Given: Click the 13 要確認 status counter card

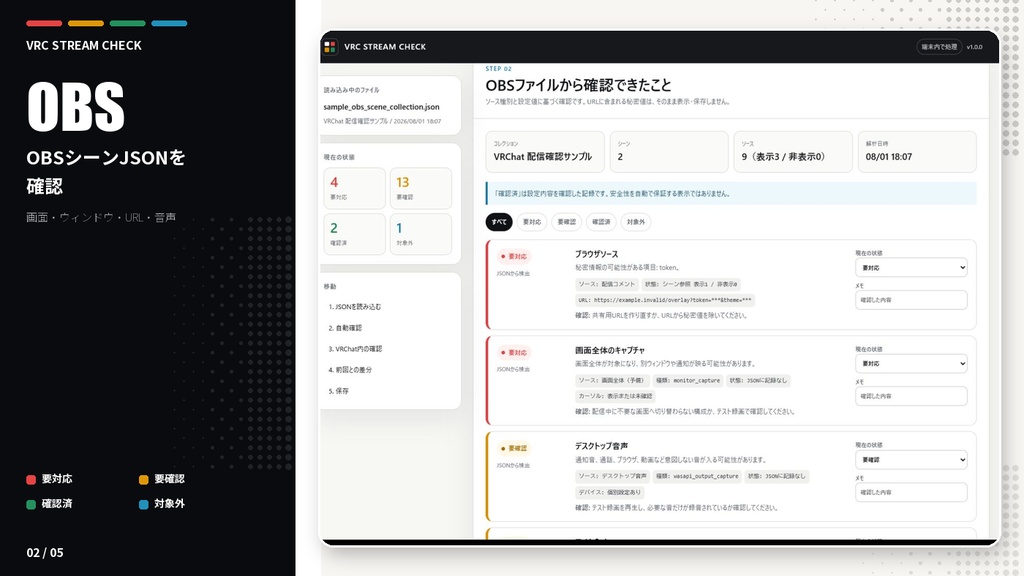Looking at the screenshot, I should 421,188.
